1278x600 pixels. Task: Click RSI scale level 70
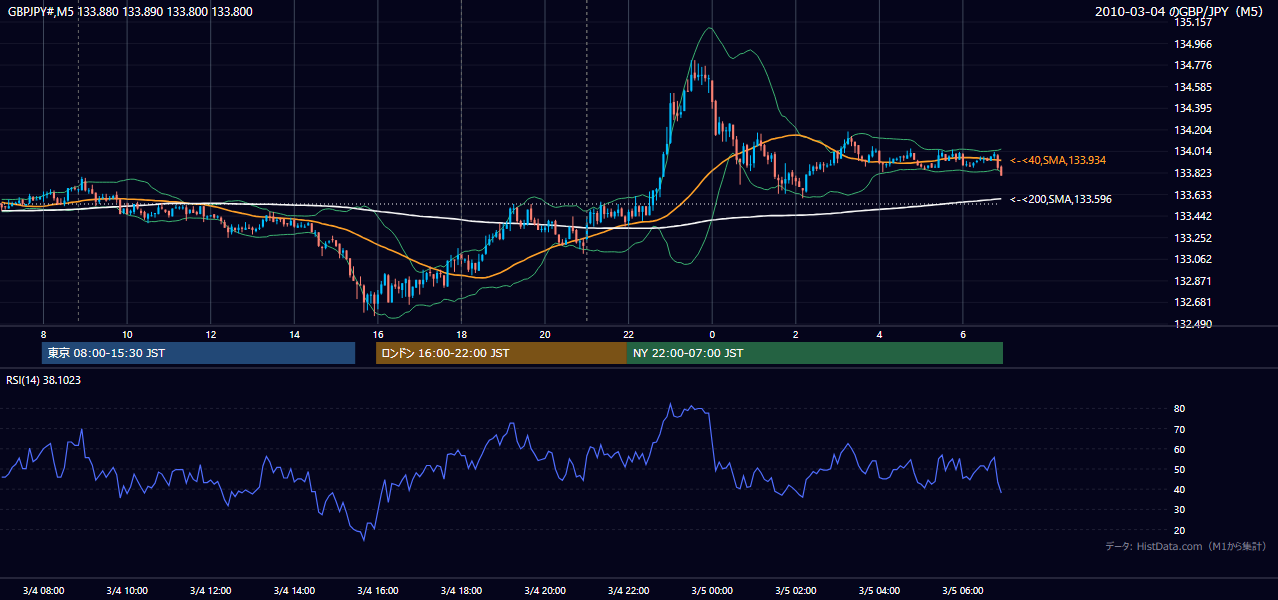tap(1180, 429)
